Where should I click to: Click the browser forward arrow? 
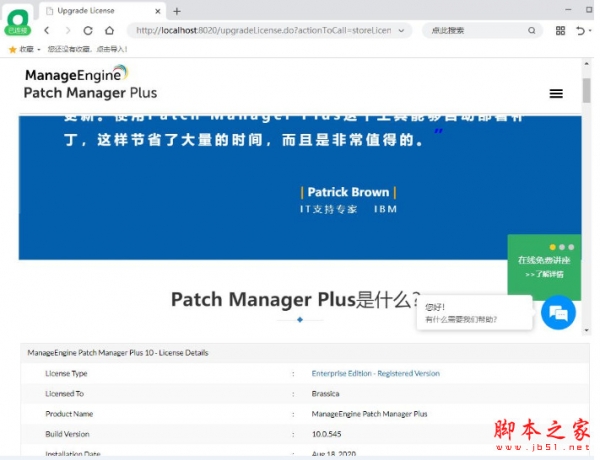point(68,30)
